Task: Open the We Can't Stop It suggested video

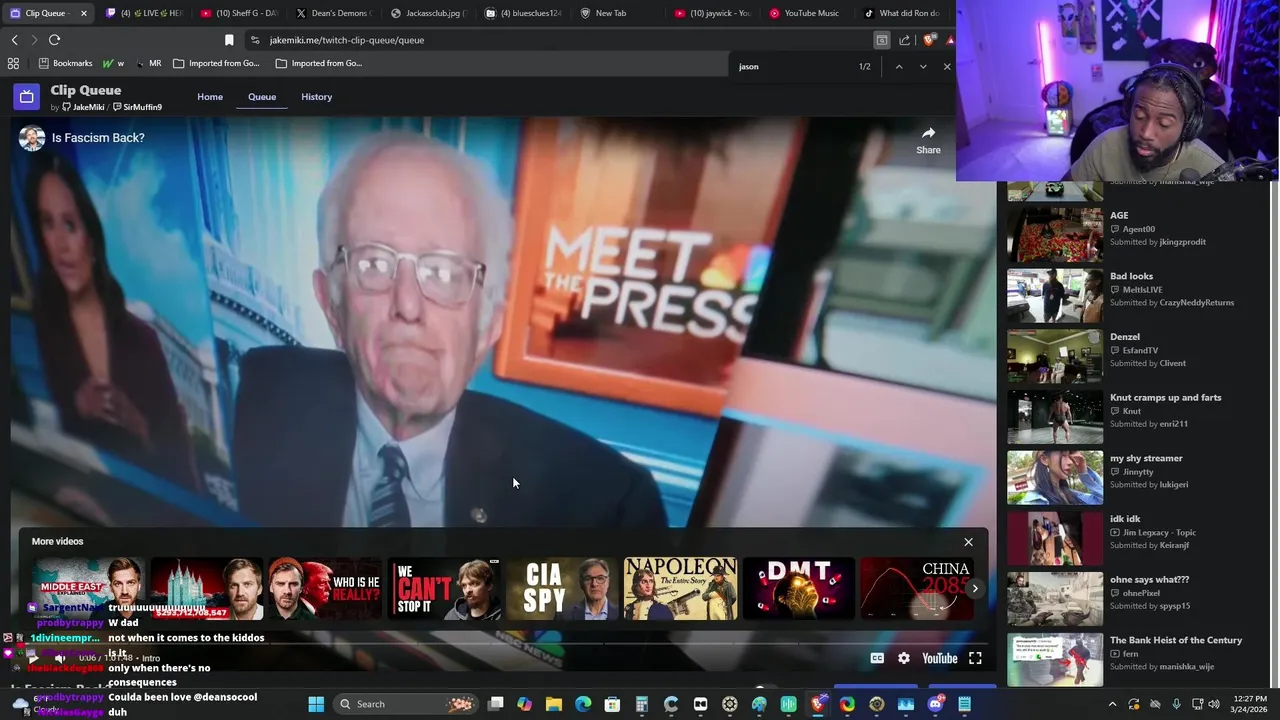Action: click(443, 588)
